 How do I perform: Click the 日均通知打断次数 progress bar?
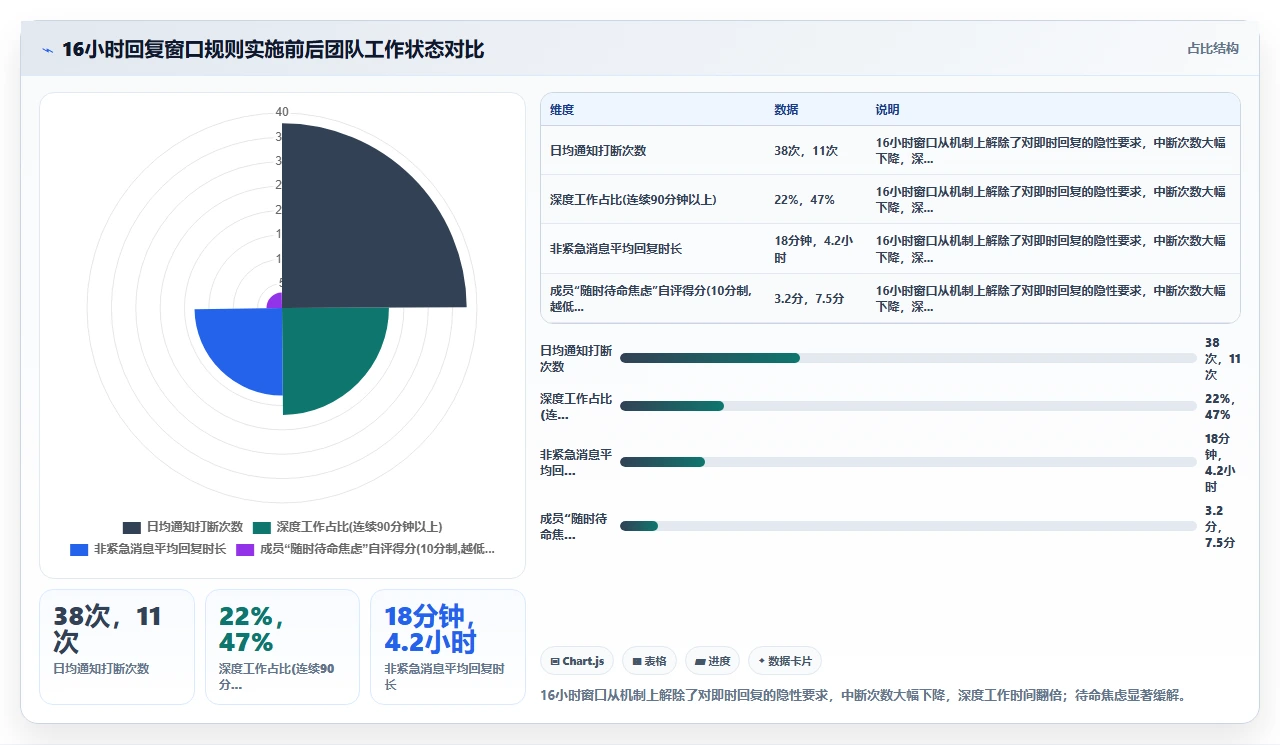click(x=908, y=358)
